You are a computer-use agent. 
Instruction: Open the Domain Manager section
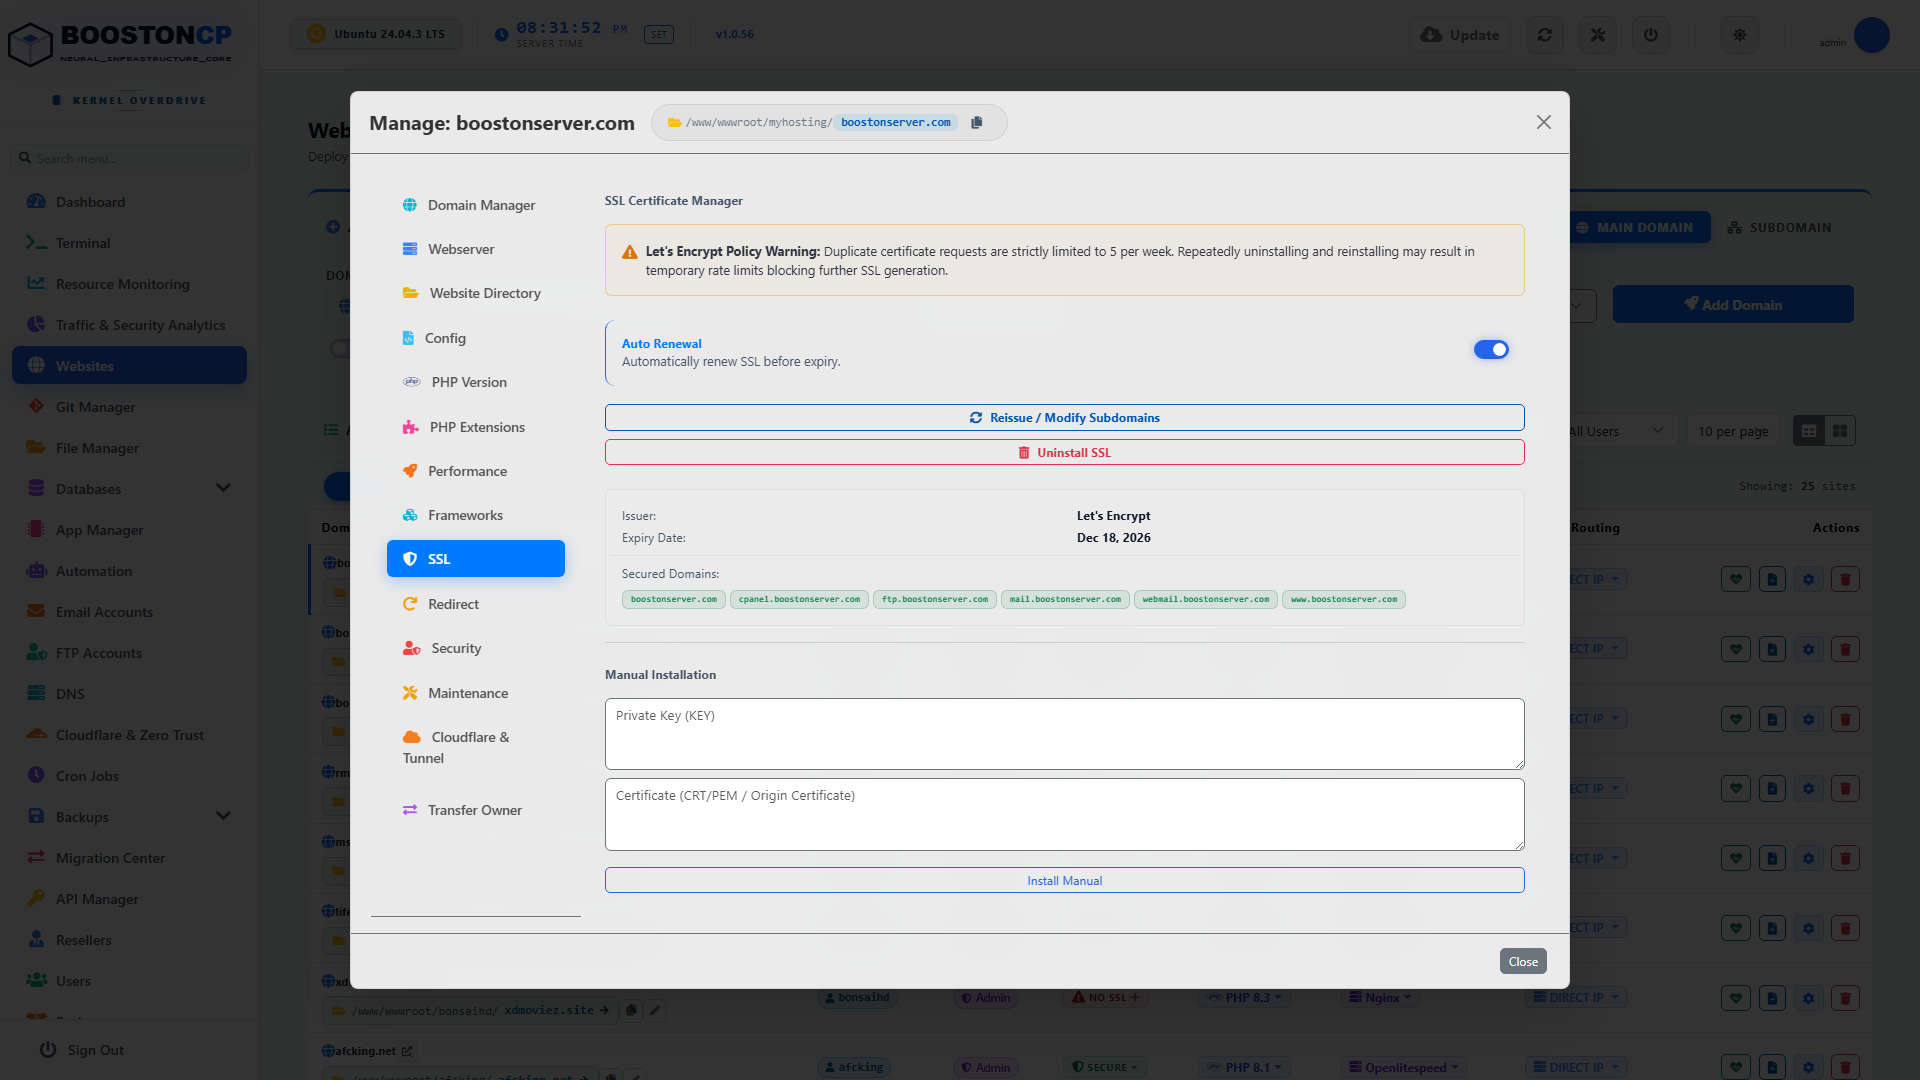[x=475, y=205]
